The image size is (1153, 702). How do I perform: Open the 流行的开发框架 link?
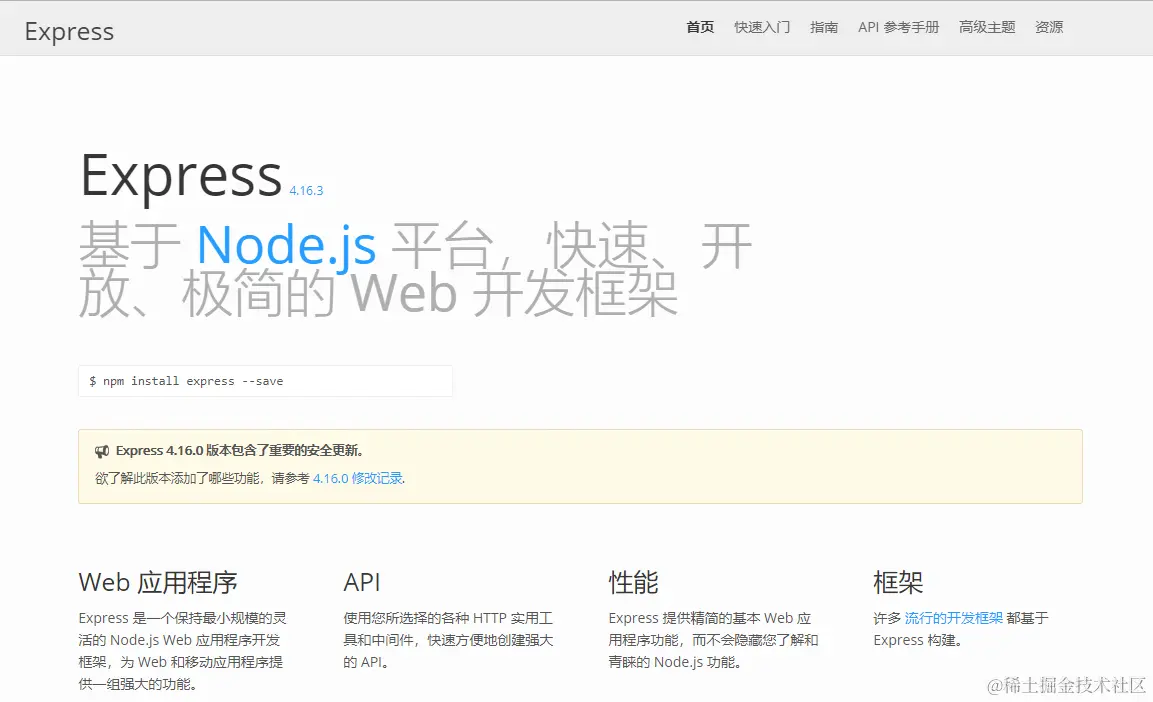coord(954,618)
